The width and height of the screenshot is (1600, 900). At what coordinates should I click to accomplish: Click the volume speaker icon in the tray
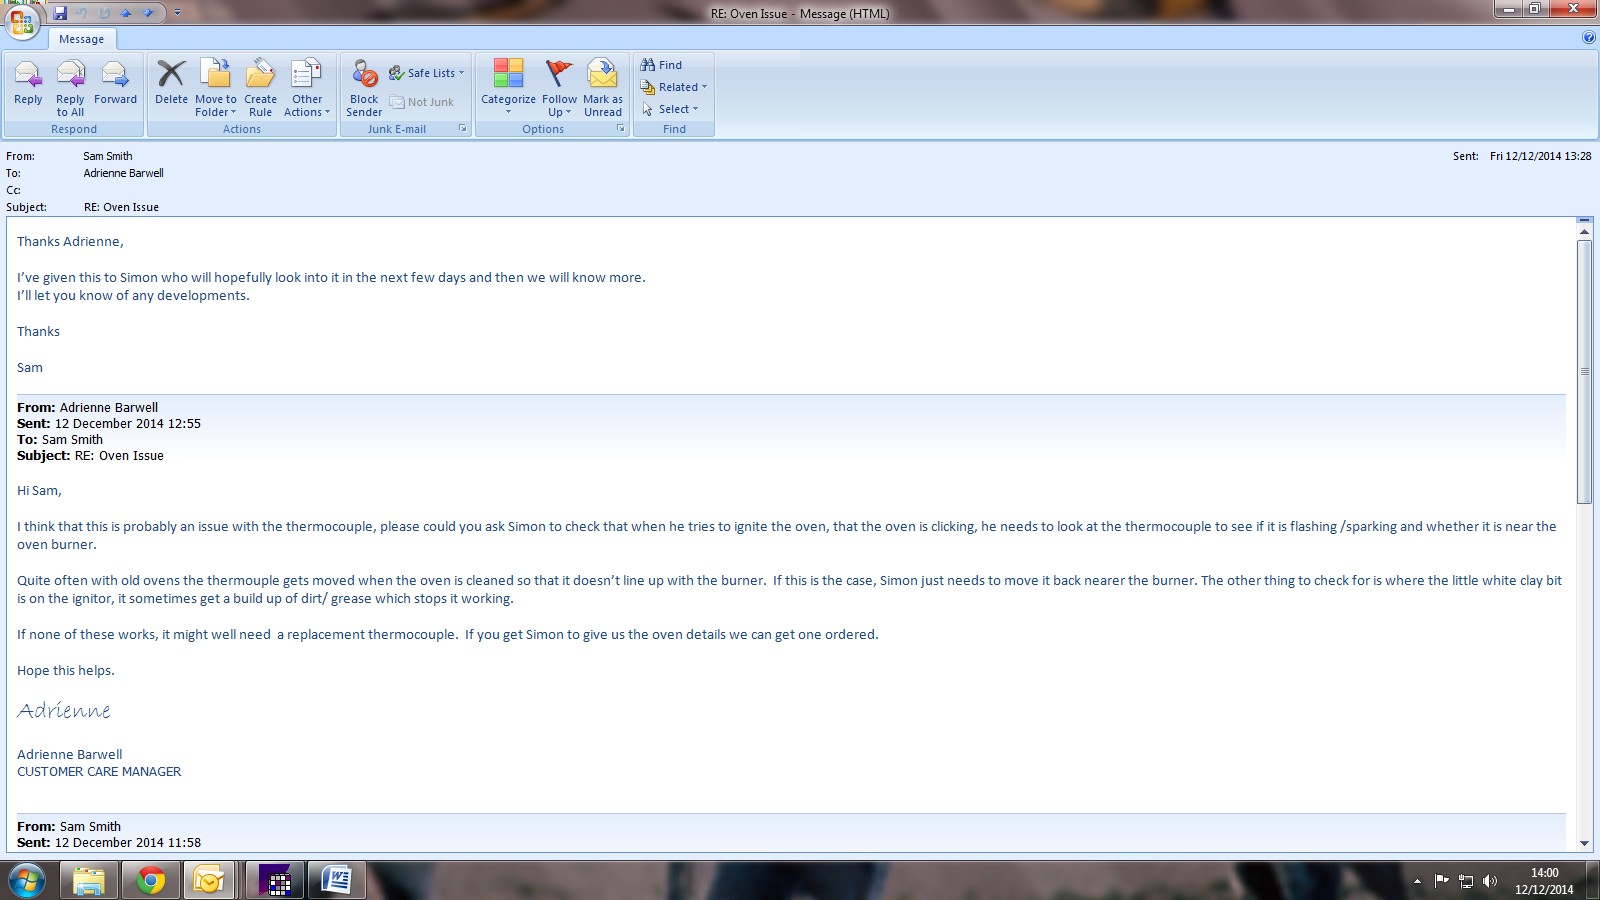1490,881
